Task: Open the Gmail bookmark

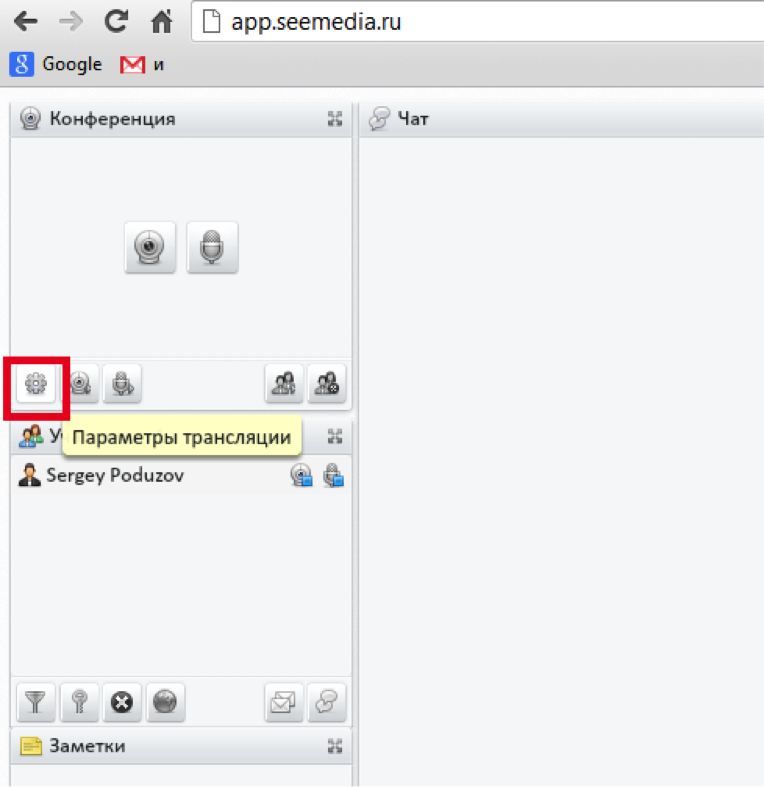Action: [x=142, y=64]
